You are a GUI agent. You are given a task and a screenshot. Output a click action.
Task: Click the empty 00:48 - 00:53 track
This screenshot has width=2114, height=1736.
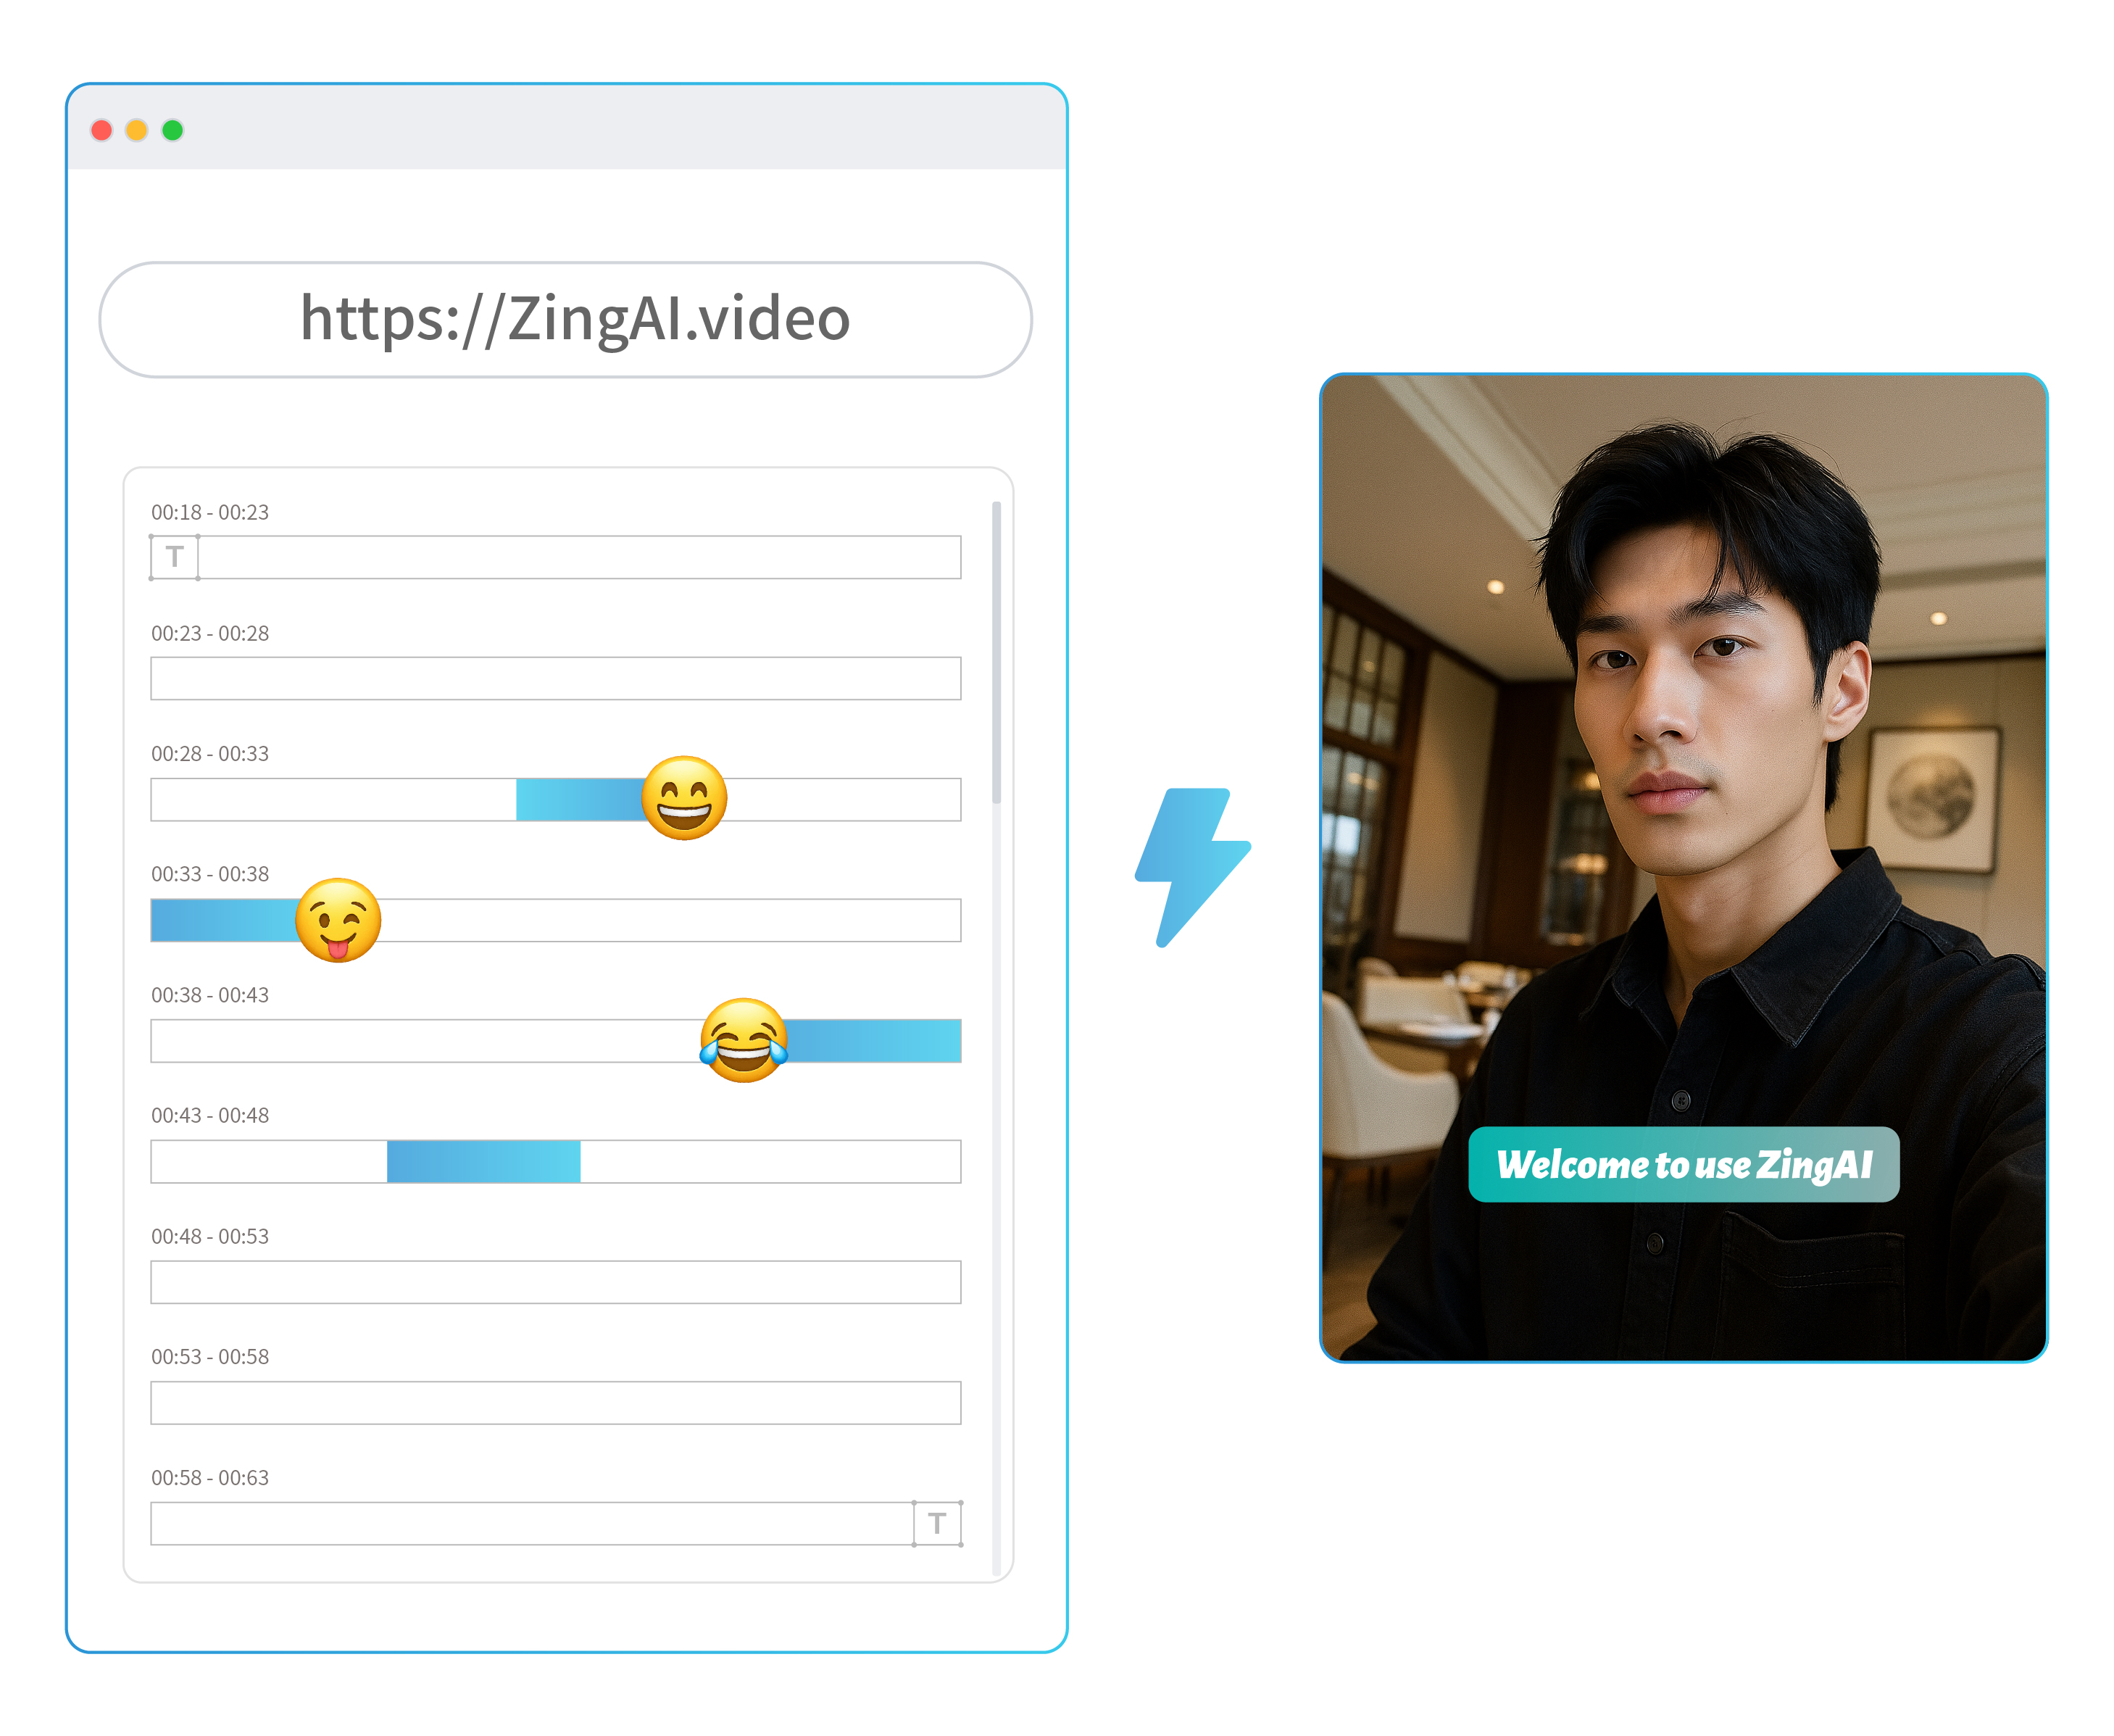[x=555, y=1282]
